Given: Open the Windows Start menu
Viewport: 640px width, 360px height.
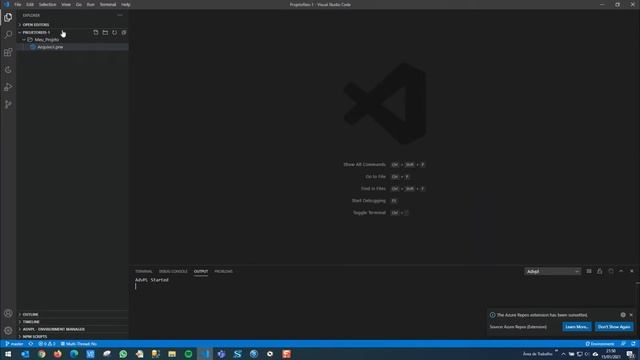Looking at the screenshot, I should 8,354.
